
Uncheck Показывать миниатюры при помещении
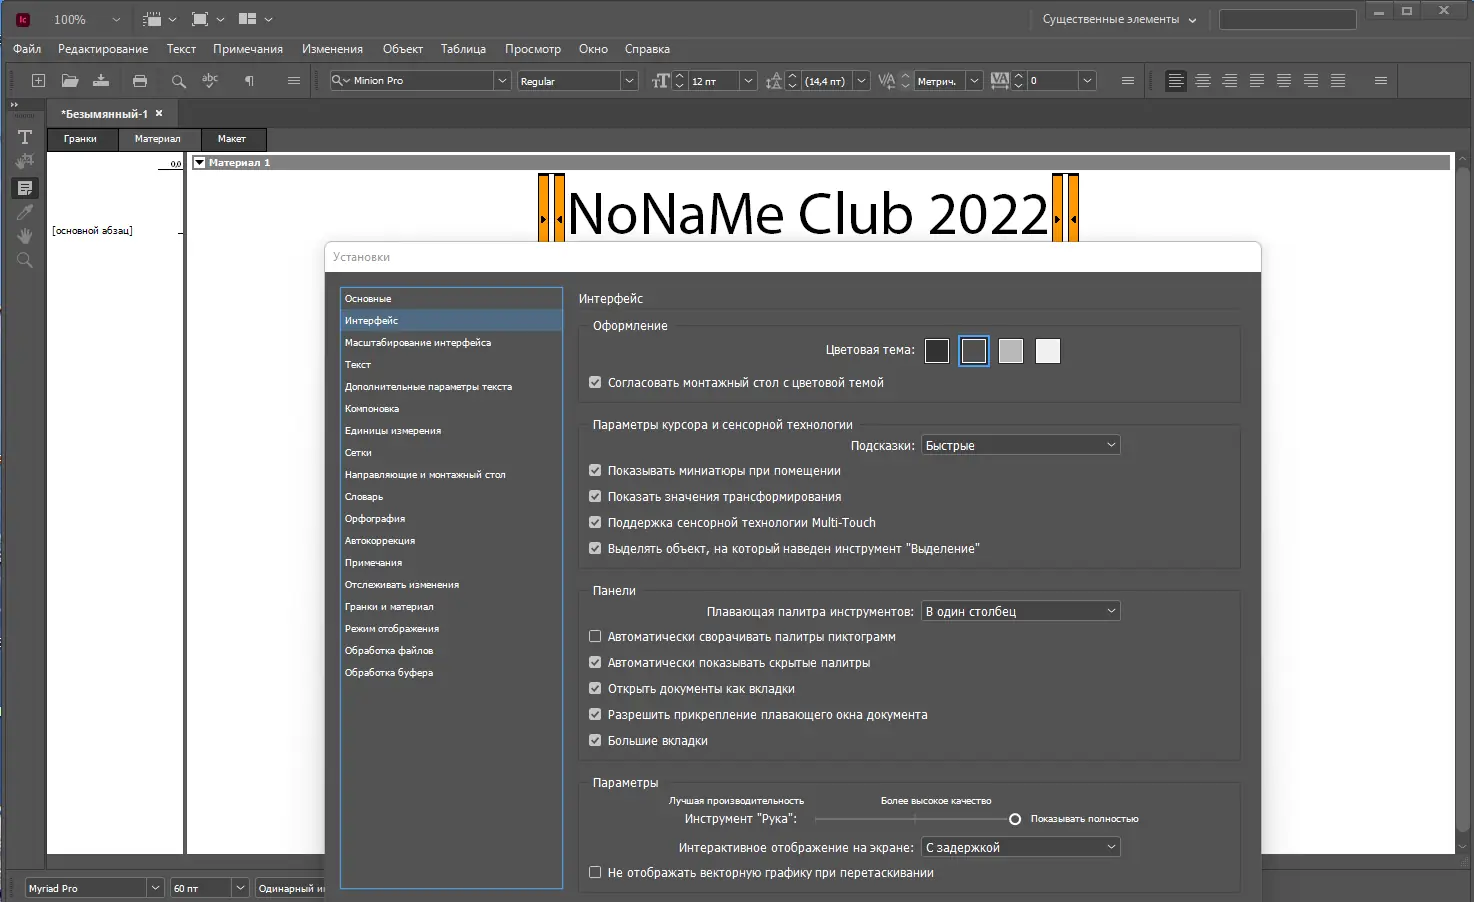pyautogui.click(x=595, y=470)
